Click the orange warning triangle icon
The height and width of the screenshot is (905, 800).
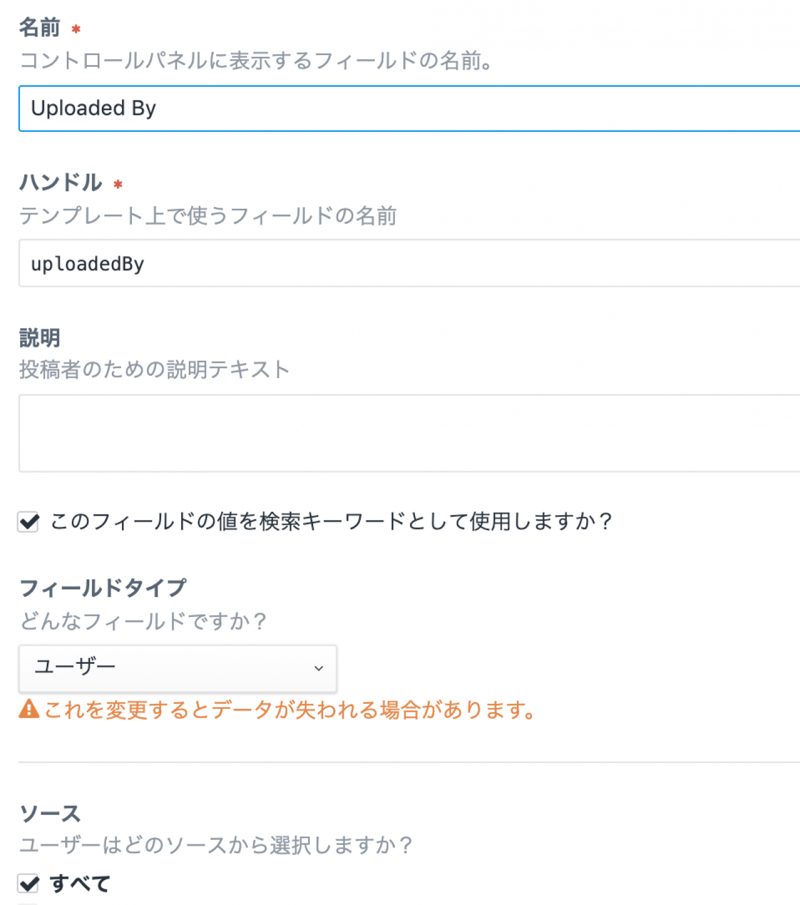29,711
